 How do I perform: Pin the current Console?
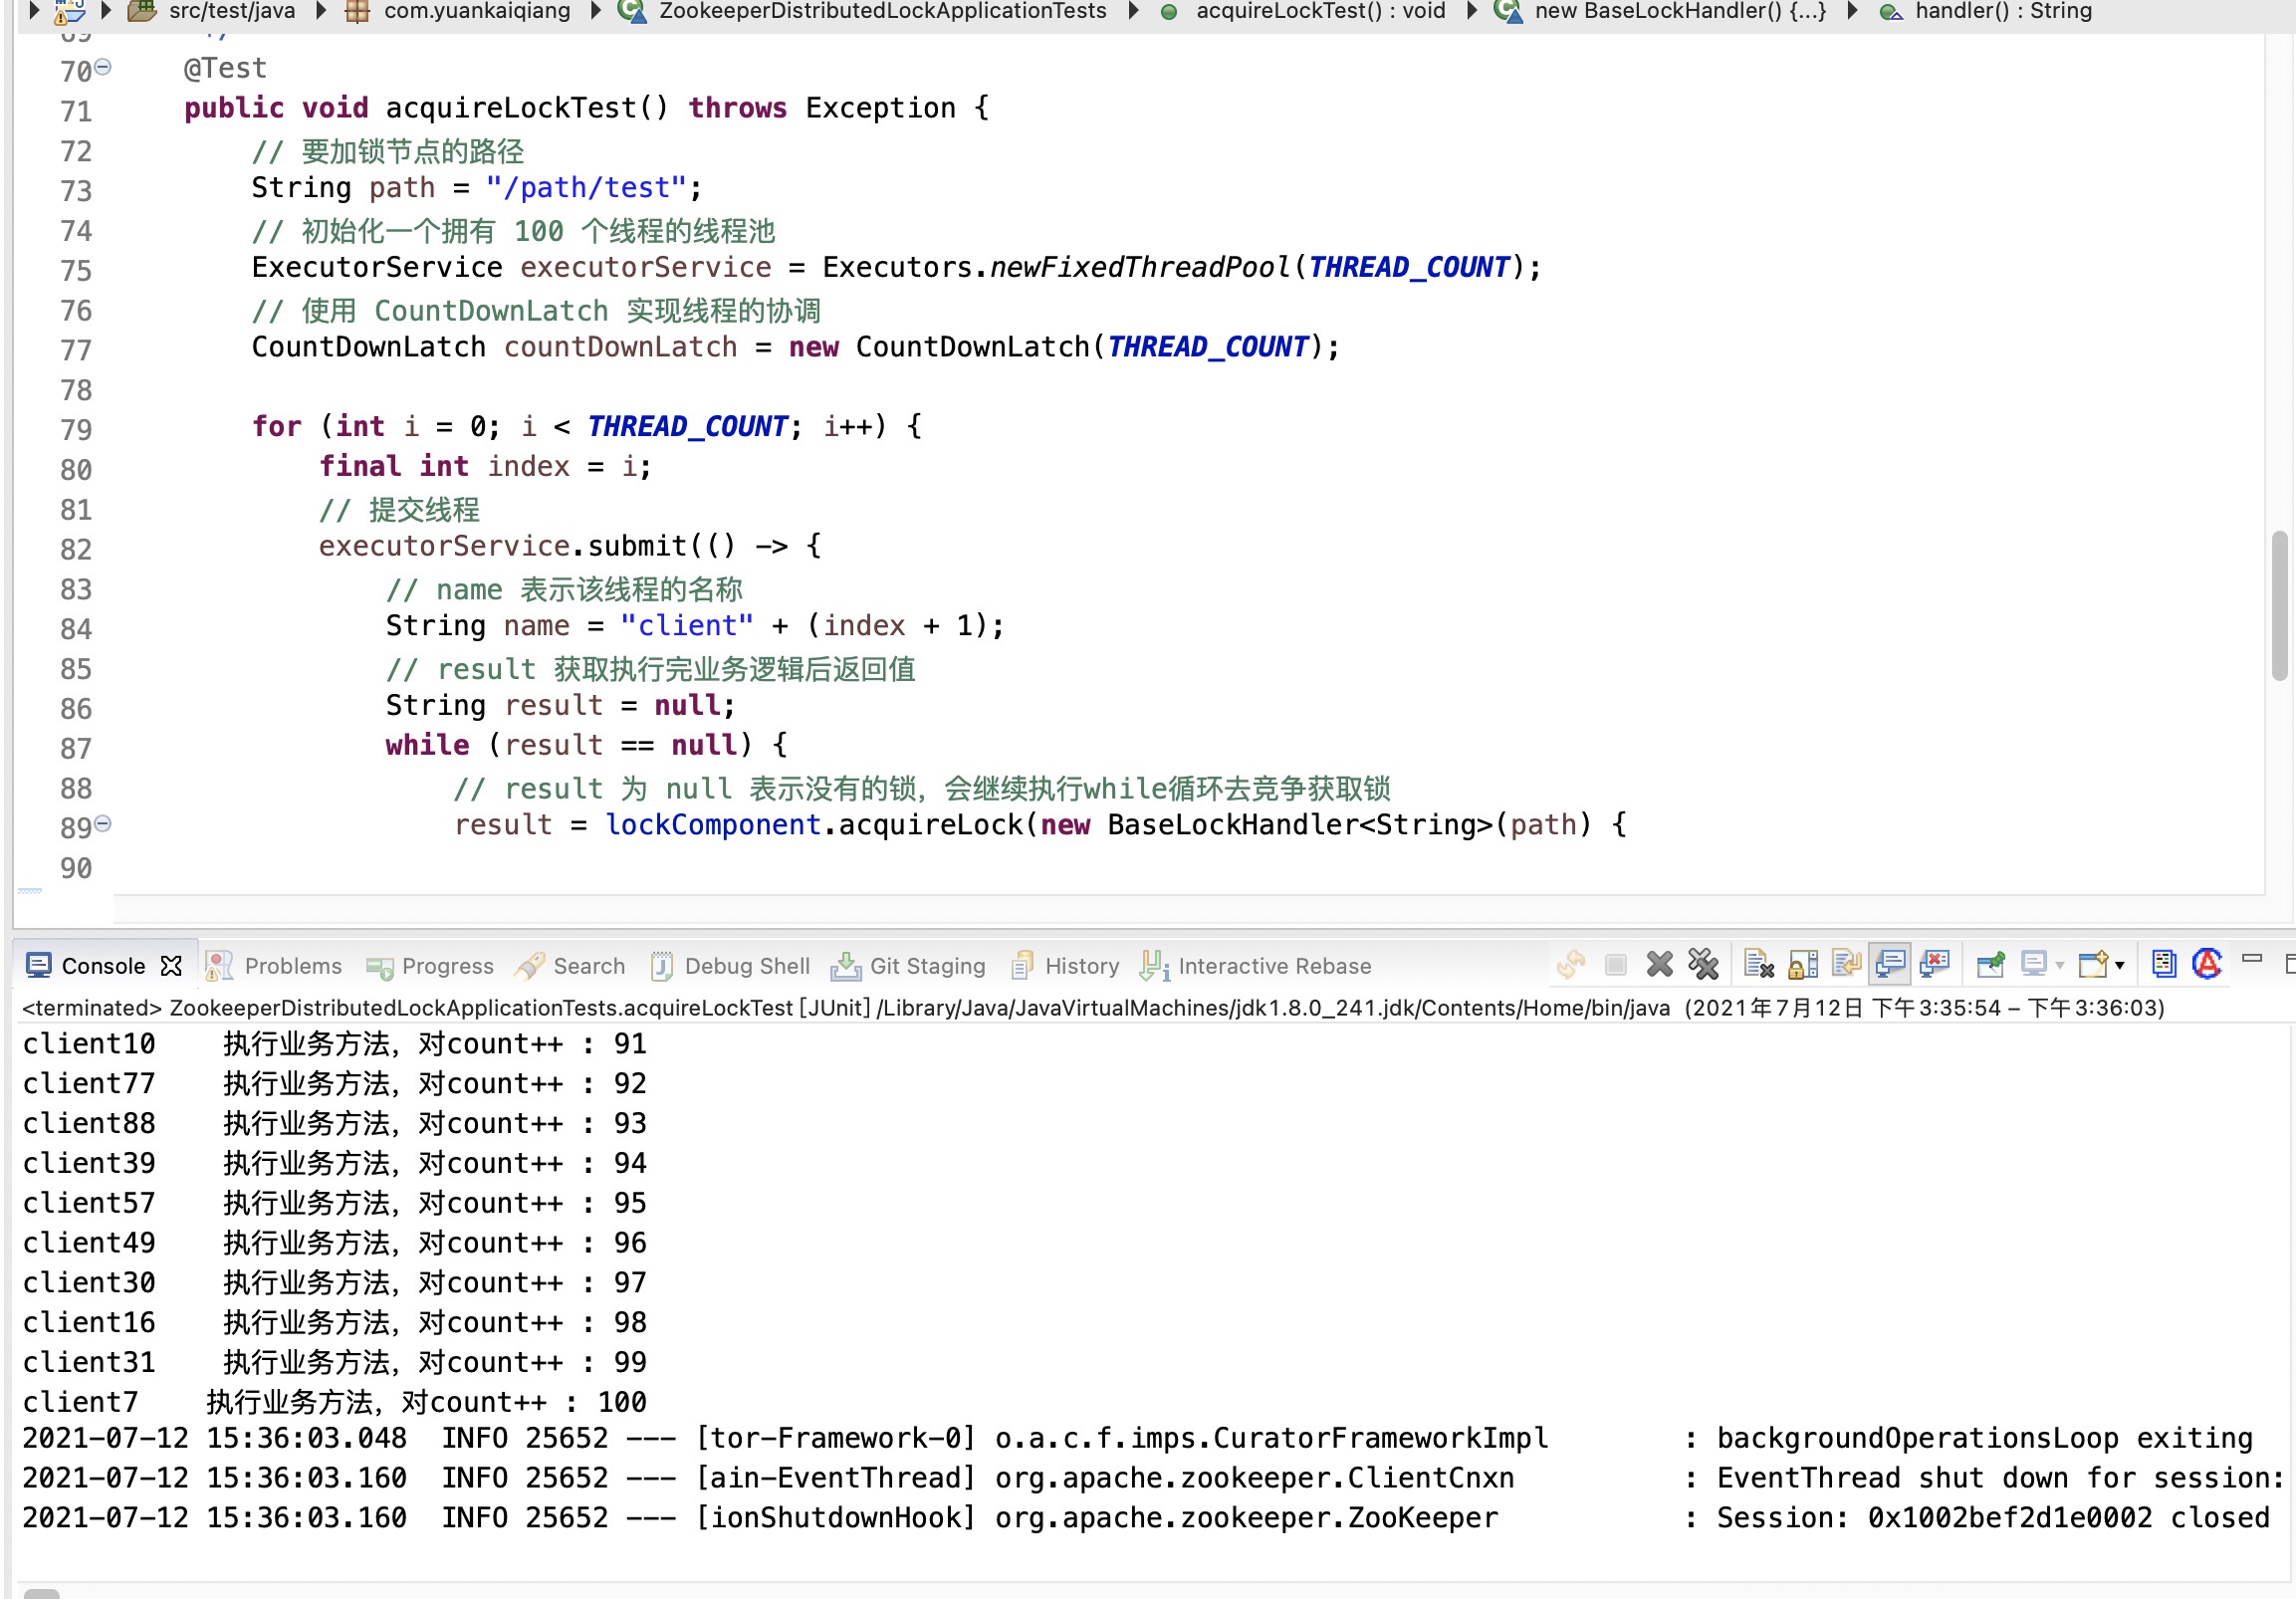(x=1990, y=965)
